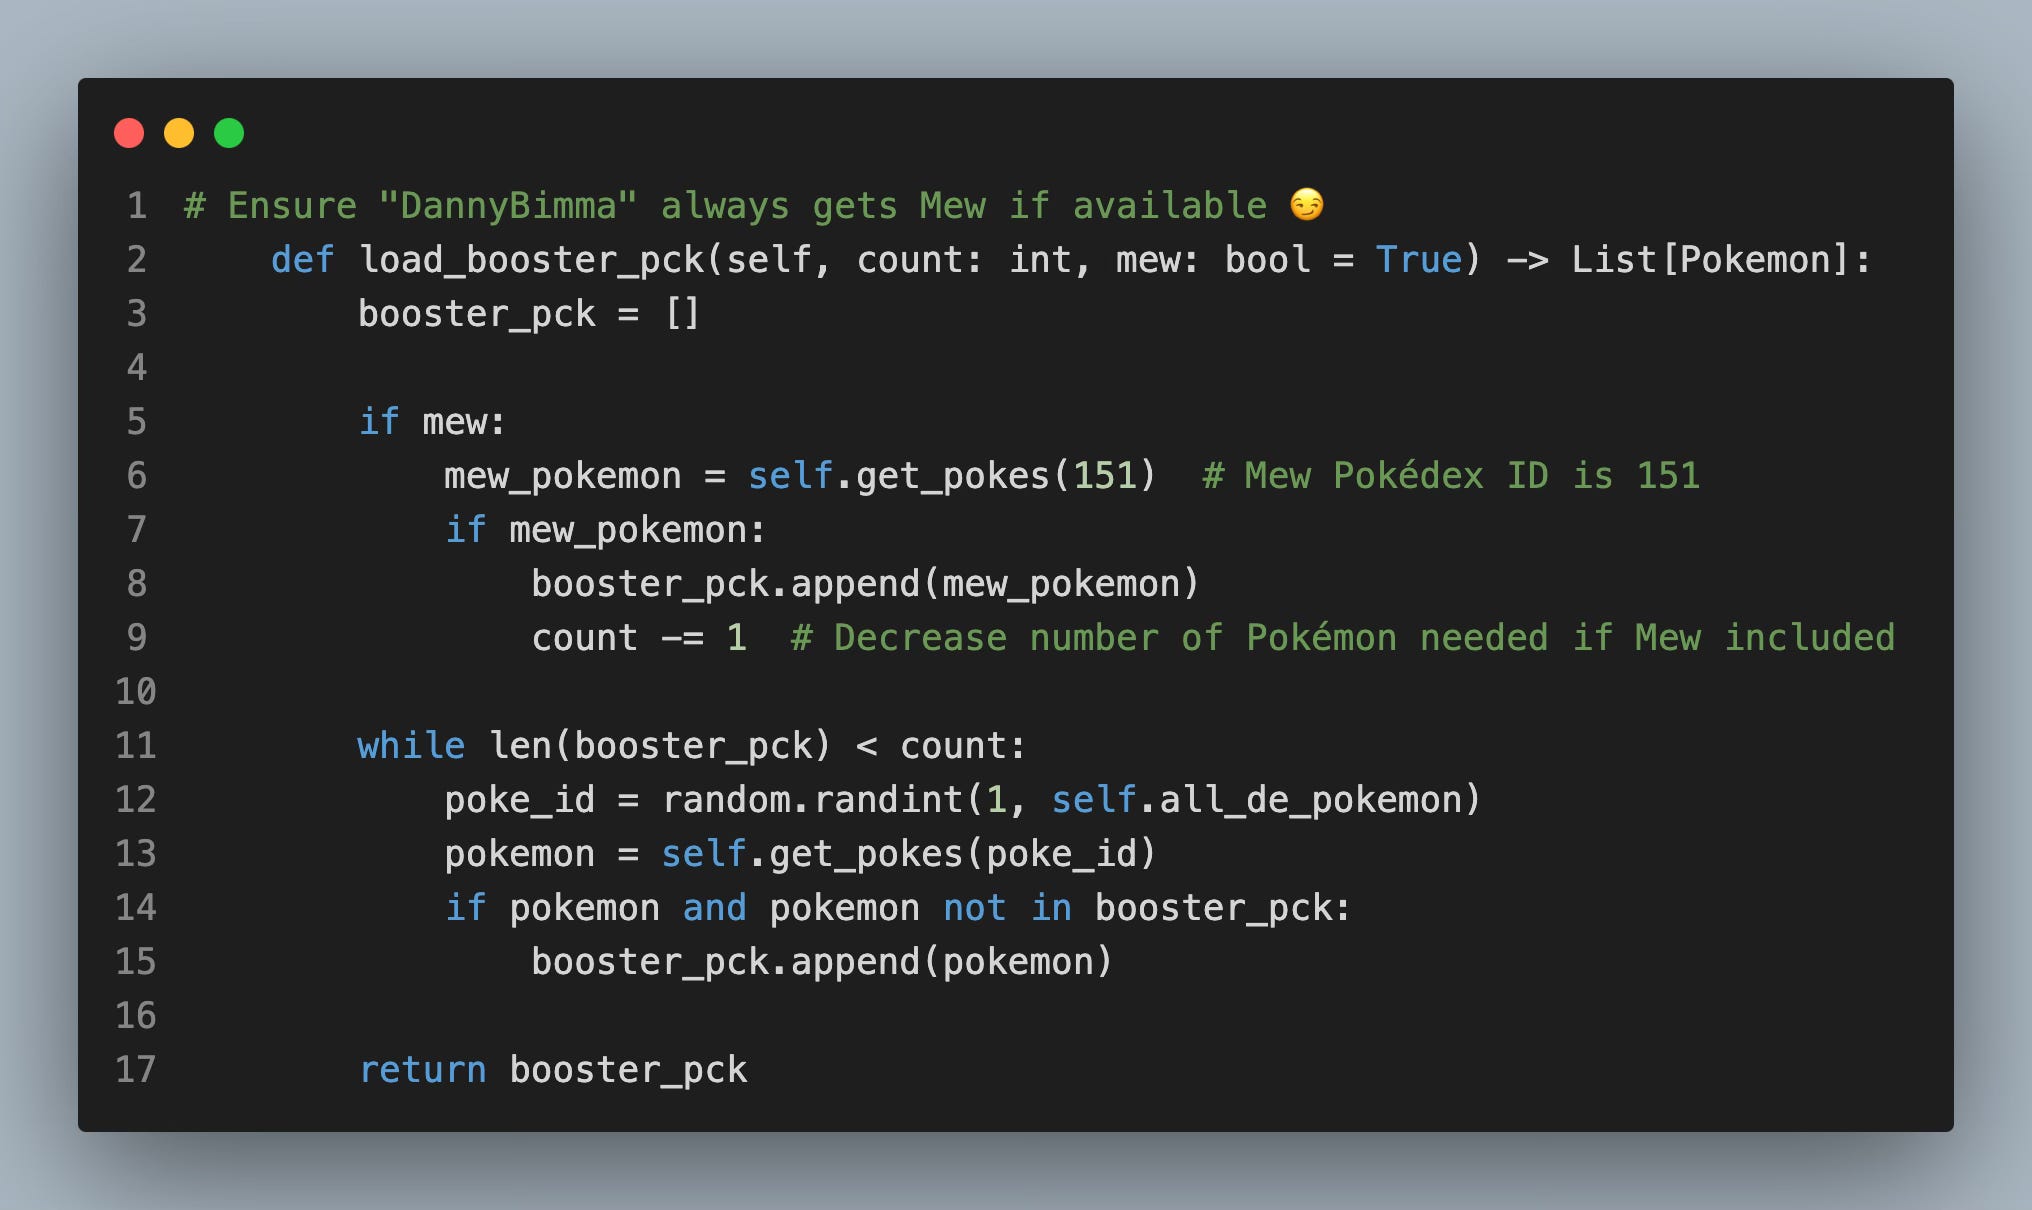Click the green maximize dot

coord(229,133)
